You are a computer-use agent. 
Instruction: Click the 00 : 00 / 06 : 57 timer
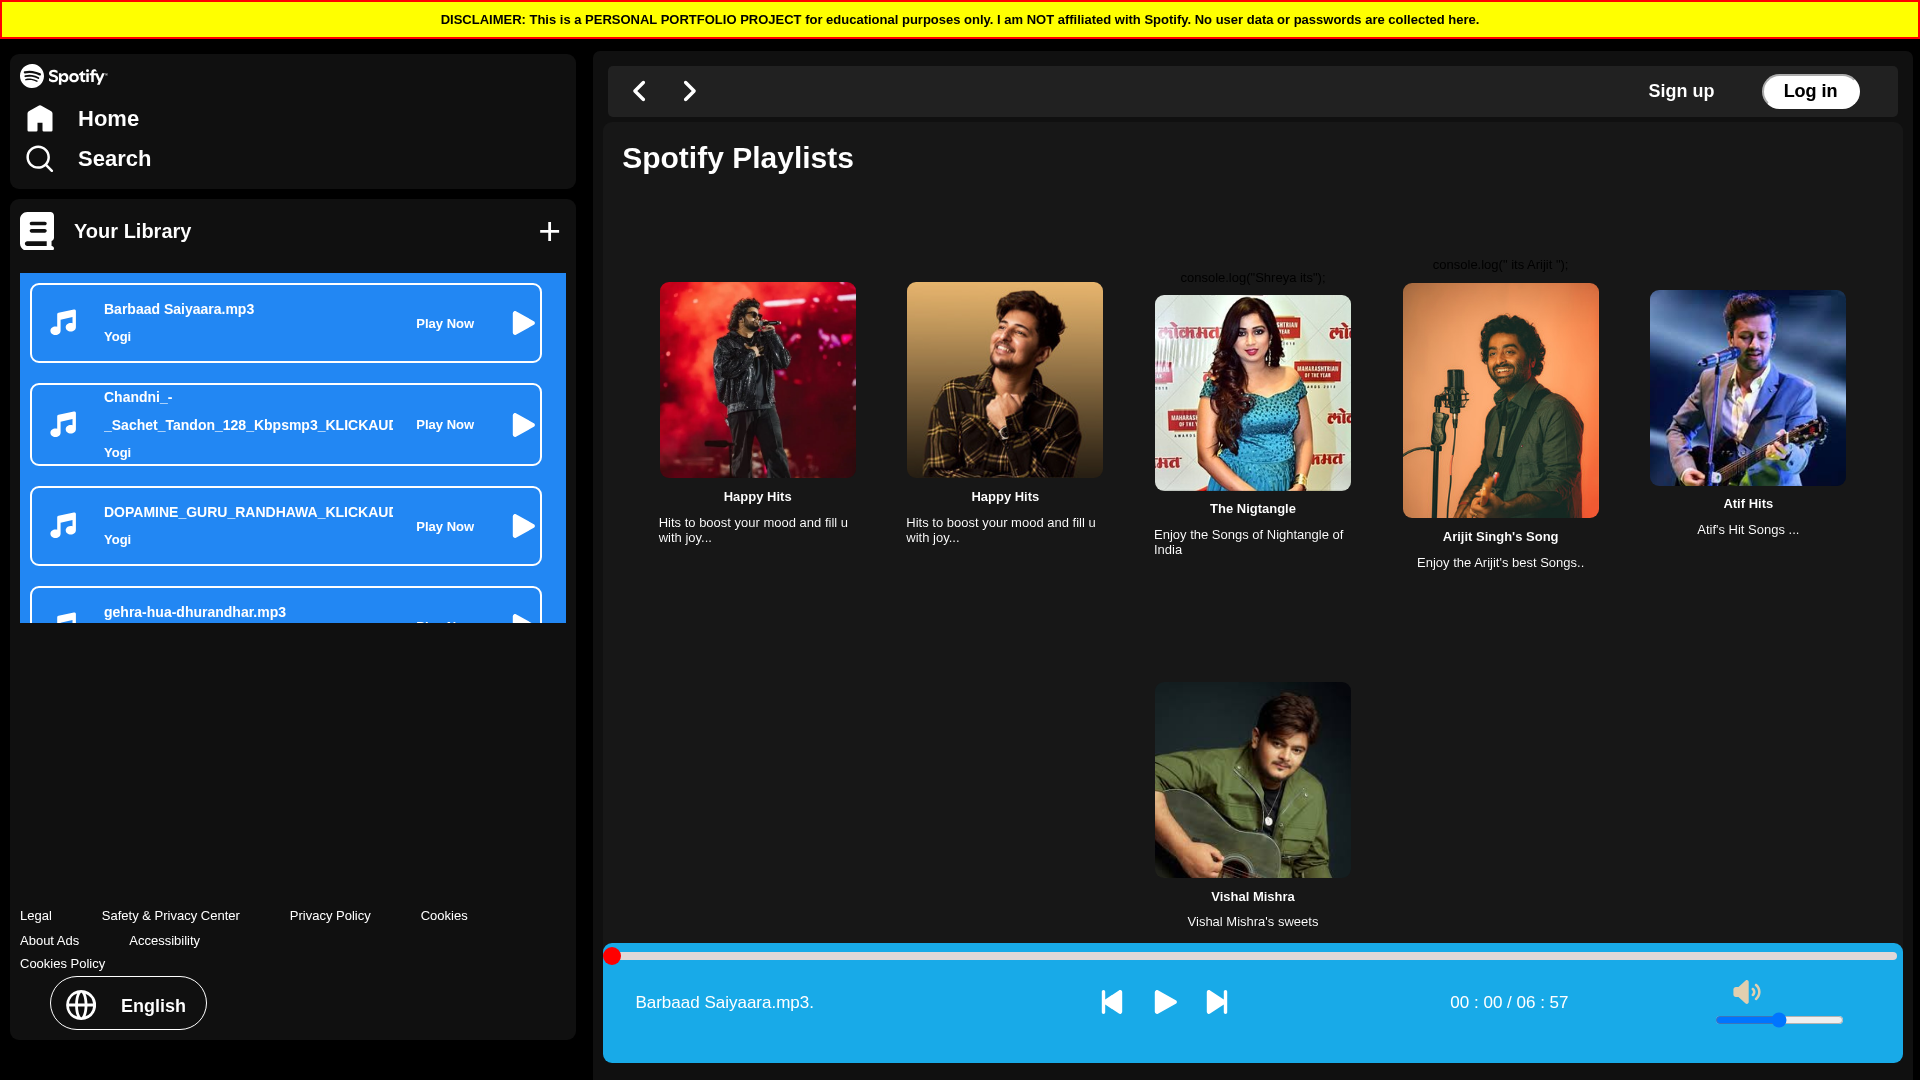[x=1509, y=1002]
